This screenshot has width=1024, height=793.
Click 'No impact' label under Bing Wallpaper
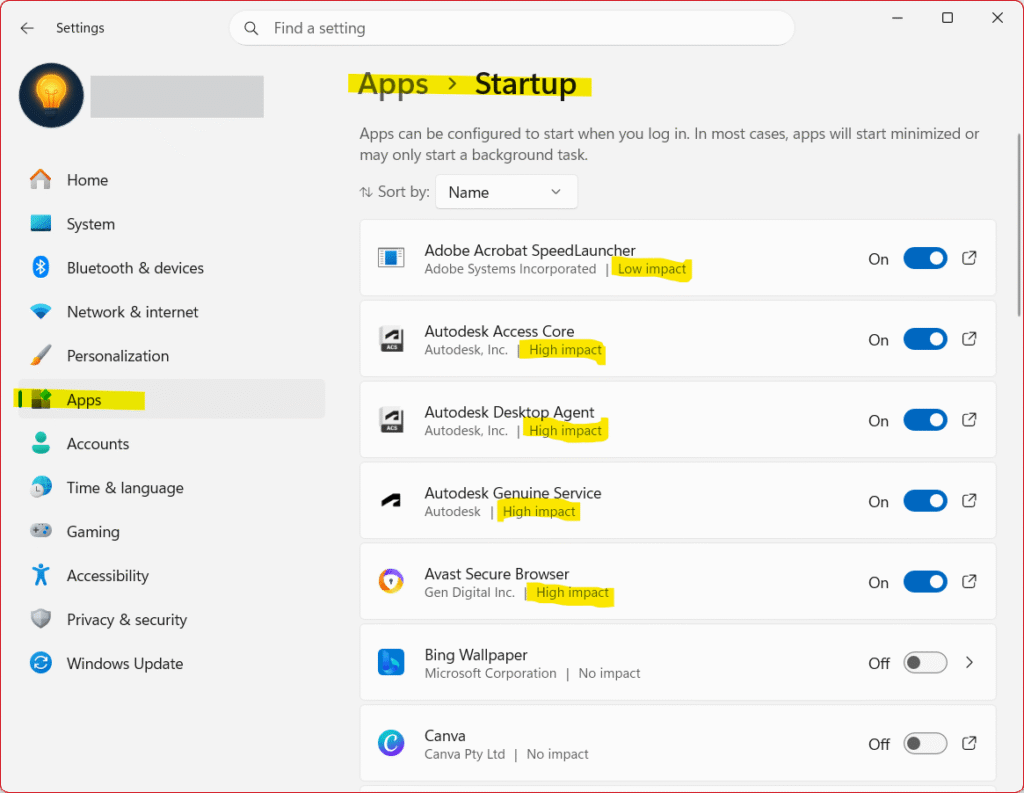609,673
